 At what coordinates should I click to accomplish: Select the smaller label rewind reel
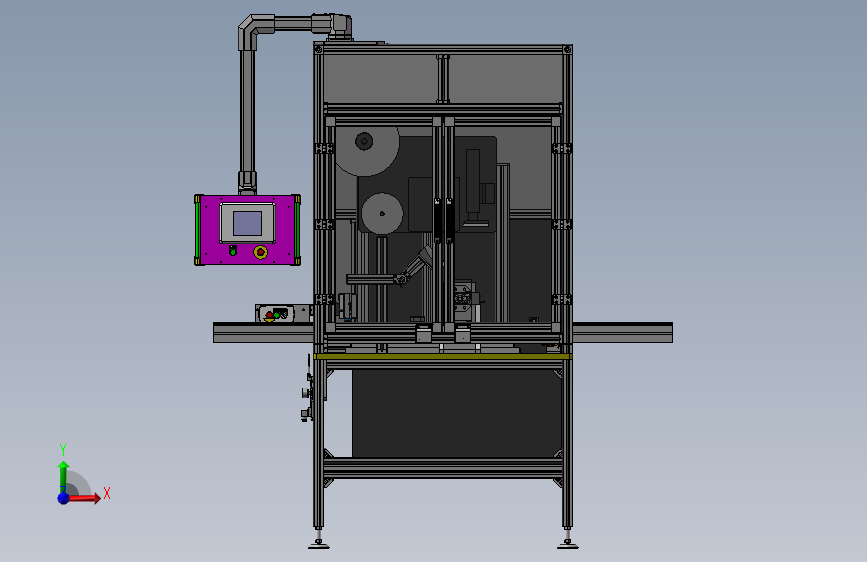382,213
